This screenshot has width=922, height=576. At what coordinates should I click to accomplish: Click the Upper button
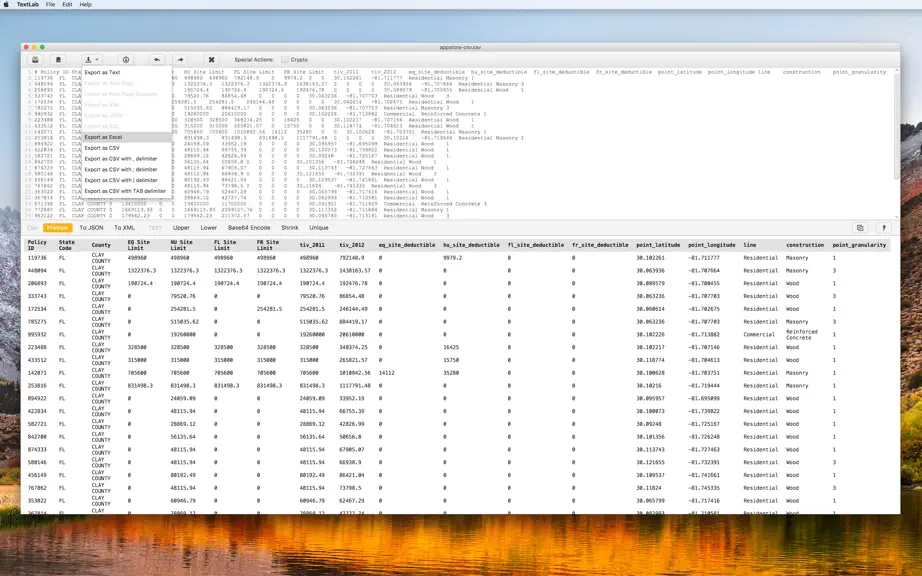point(181,227)
